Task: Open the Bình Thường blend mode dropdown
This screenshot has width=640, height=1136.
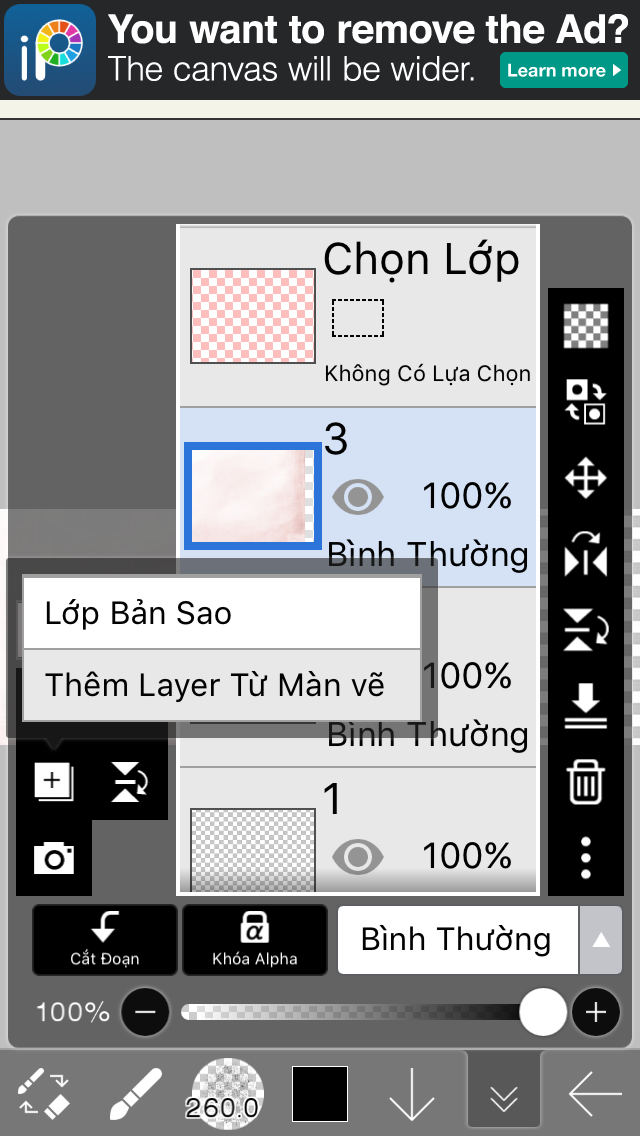Action: point(457,940)
